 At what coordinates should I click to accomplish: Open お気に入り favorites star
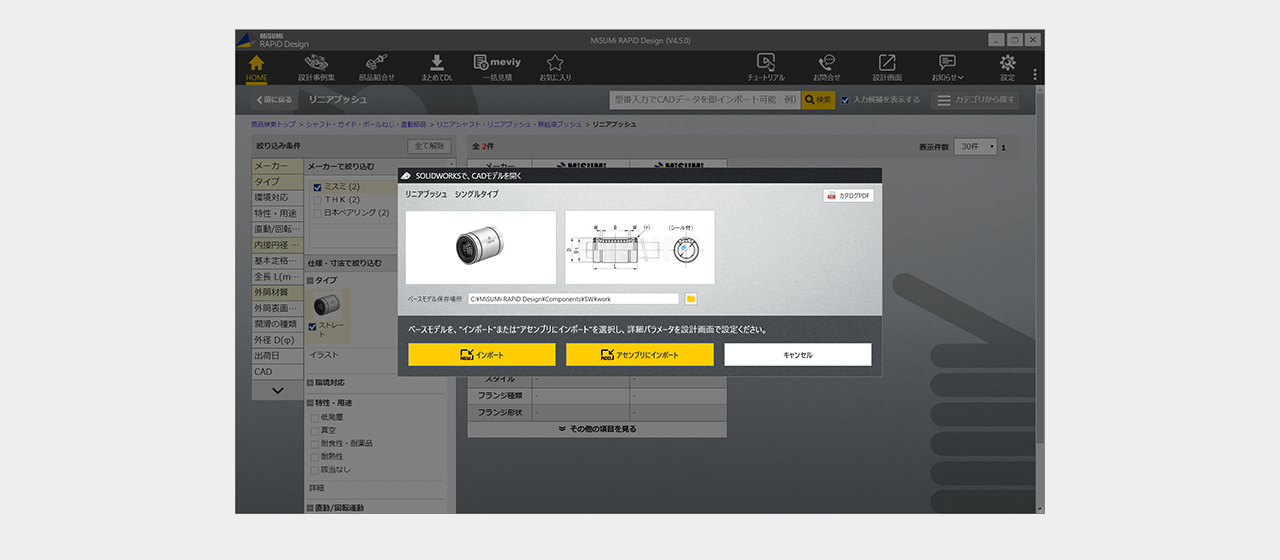(555, 67)
